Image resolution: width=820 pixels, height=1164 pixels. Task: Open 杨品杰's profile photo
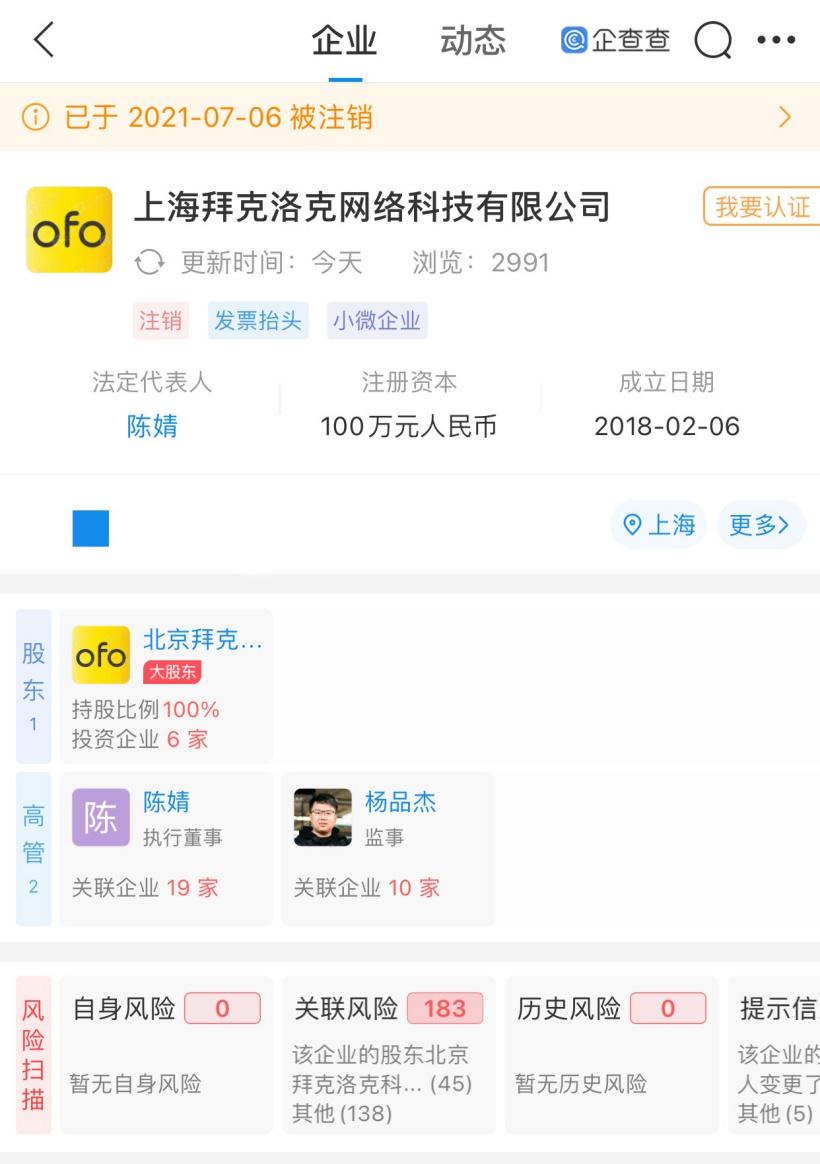[323, 817]
